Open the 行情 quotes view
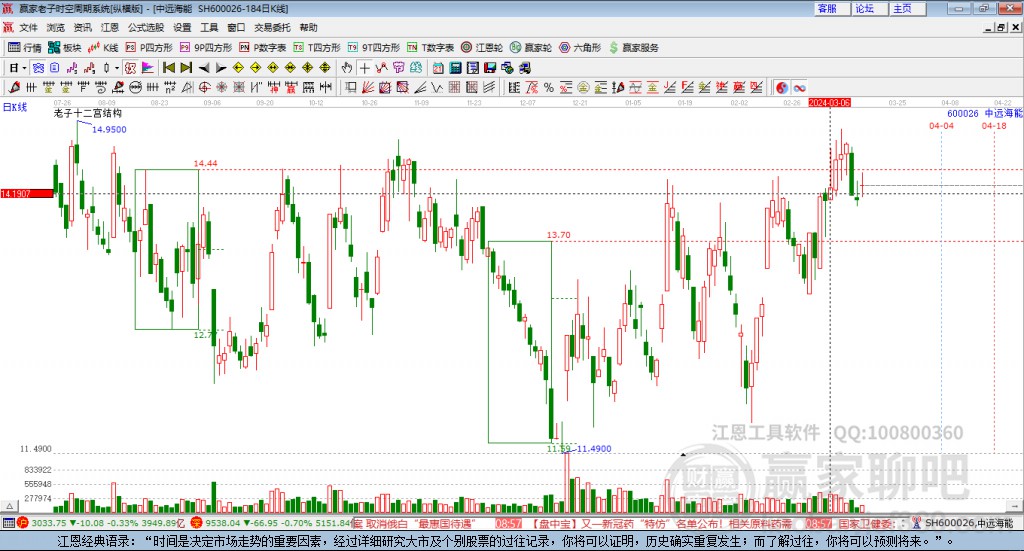The image size is (1024, 551). [x=24, y=48]
